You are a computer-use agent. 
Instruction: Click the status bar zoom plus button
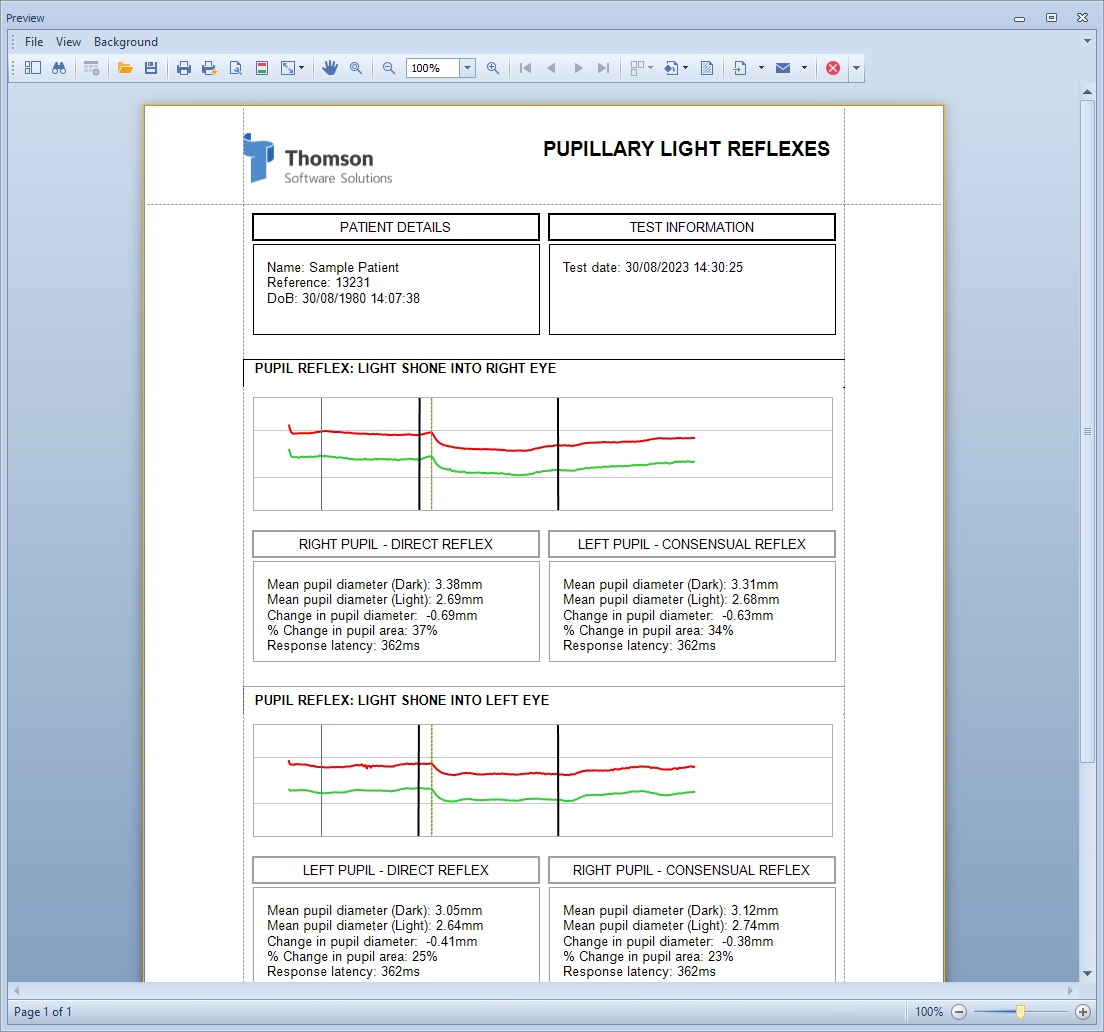[1082, 1012]
